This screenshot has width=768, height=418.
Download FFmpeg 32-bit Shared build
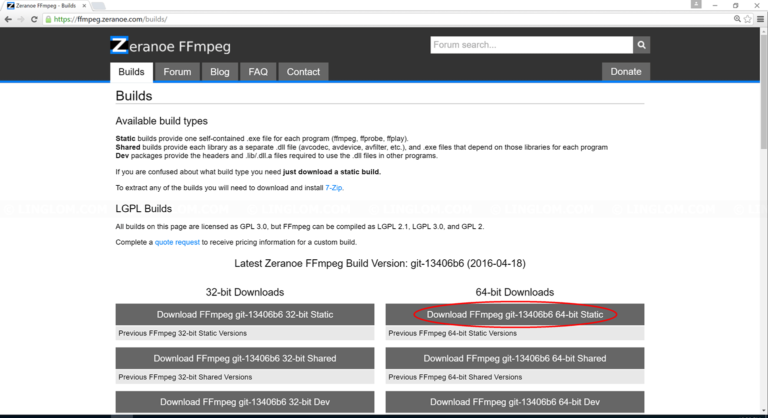click(x=245, y=358)
